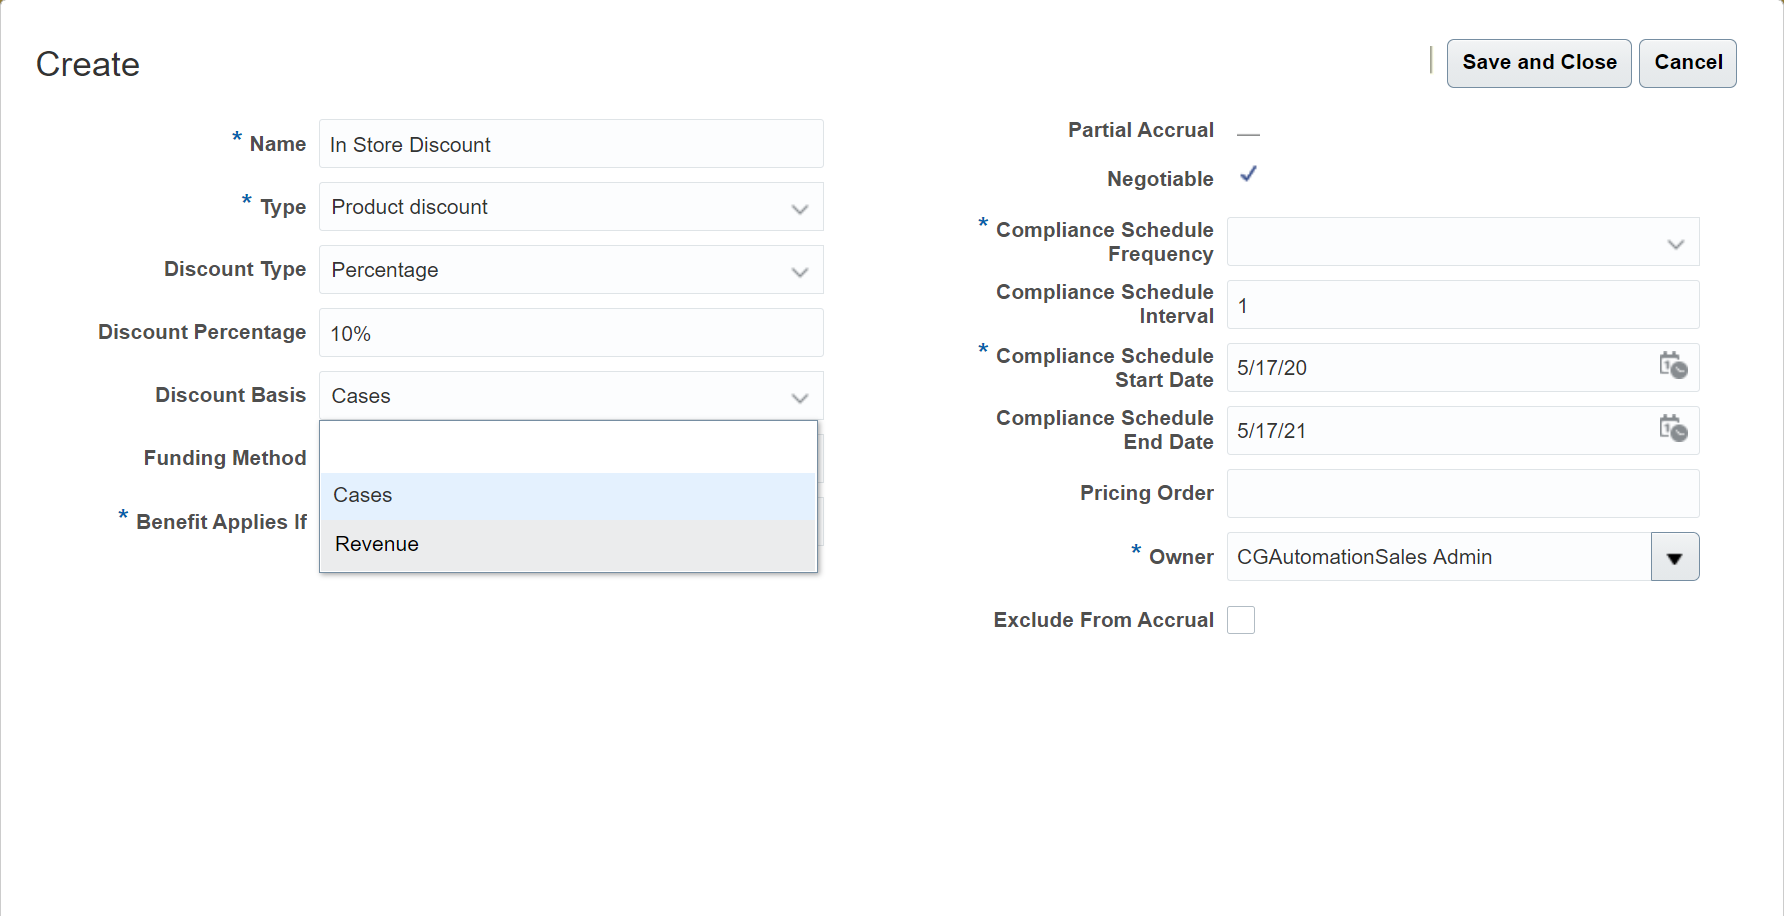Click the Compliance Schedule Interval field
1784x916 pixels.
pos(1462,306)
